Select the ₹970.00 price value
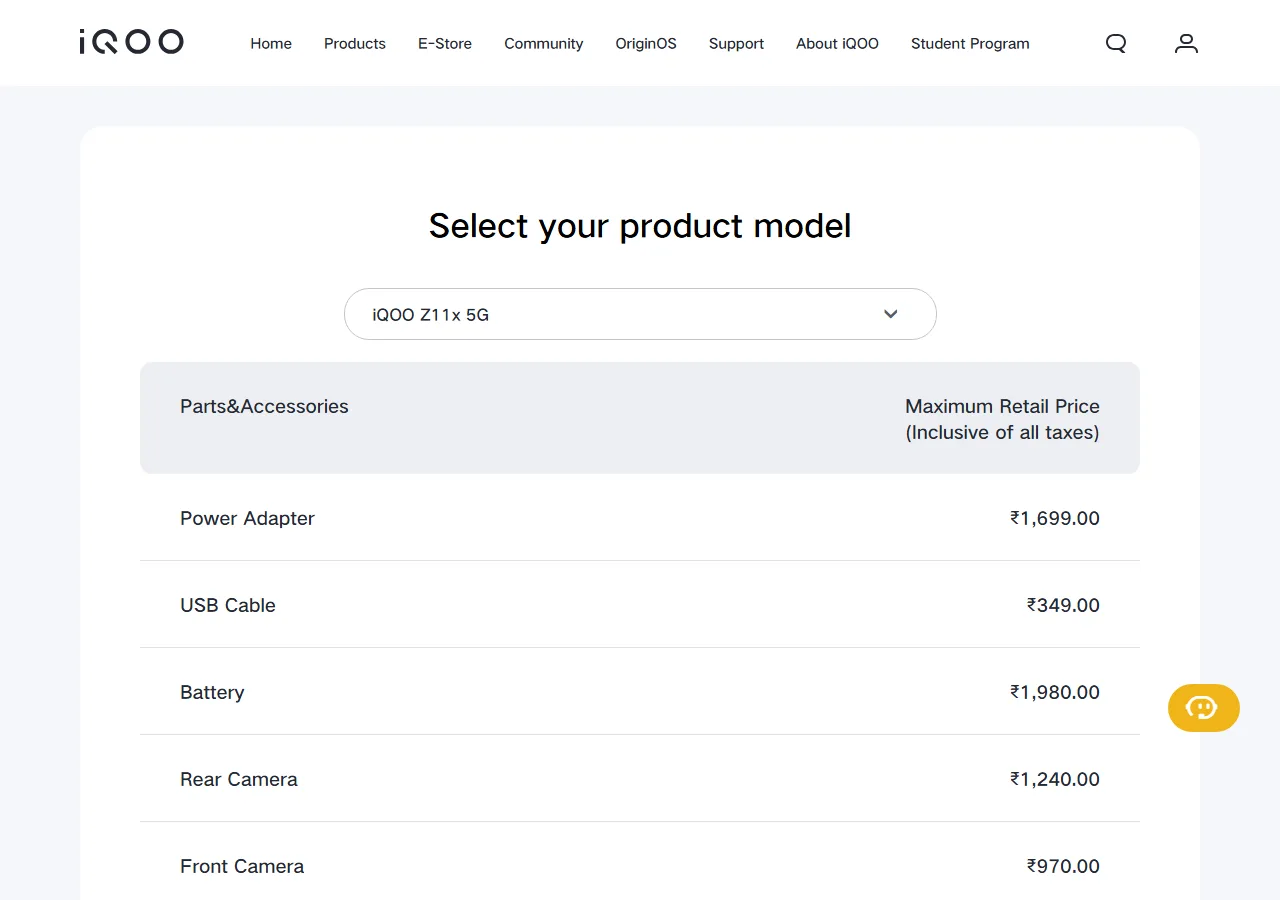1280x900 pixels. click(1063, 866)
